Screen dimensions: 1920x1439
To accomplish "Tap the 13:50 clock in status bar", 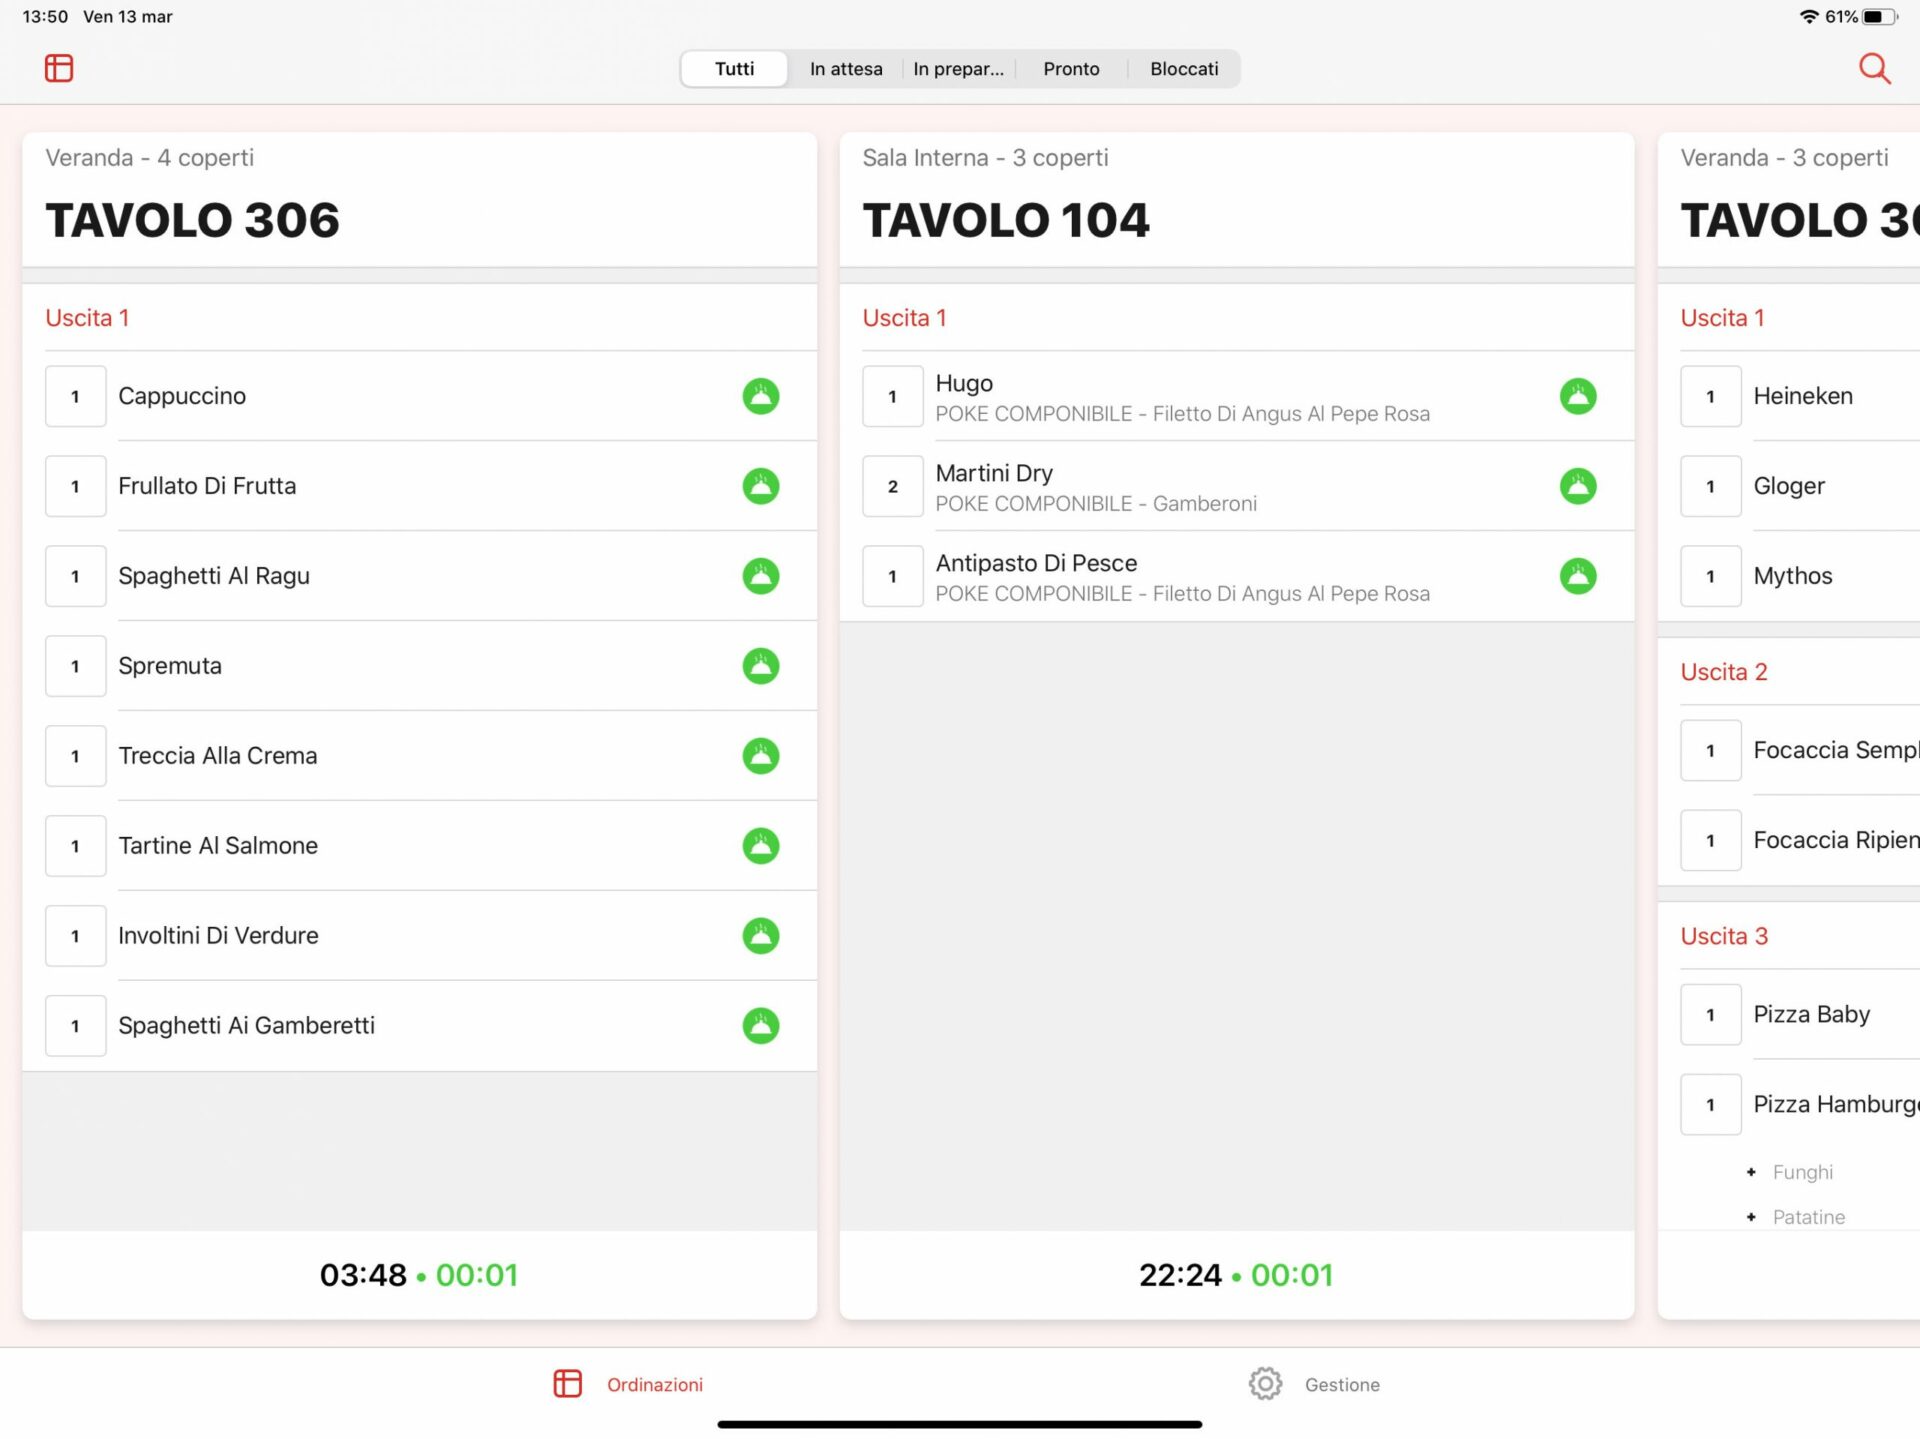I will 45,17.
